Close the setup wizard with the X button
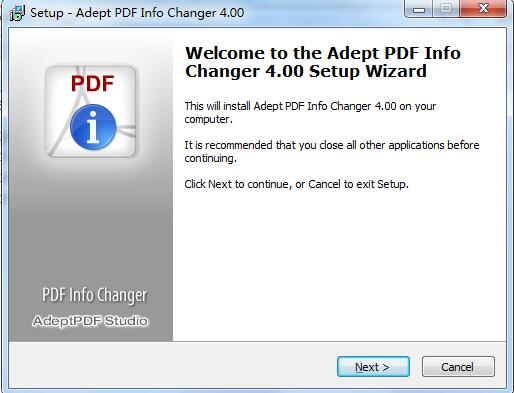The width and height of the screenshot is (514, 393). pos(483,9)
